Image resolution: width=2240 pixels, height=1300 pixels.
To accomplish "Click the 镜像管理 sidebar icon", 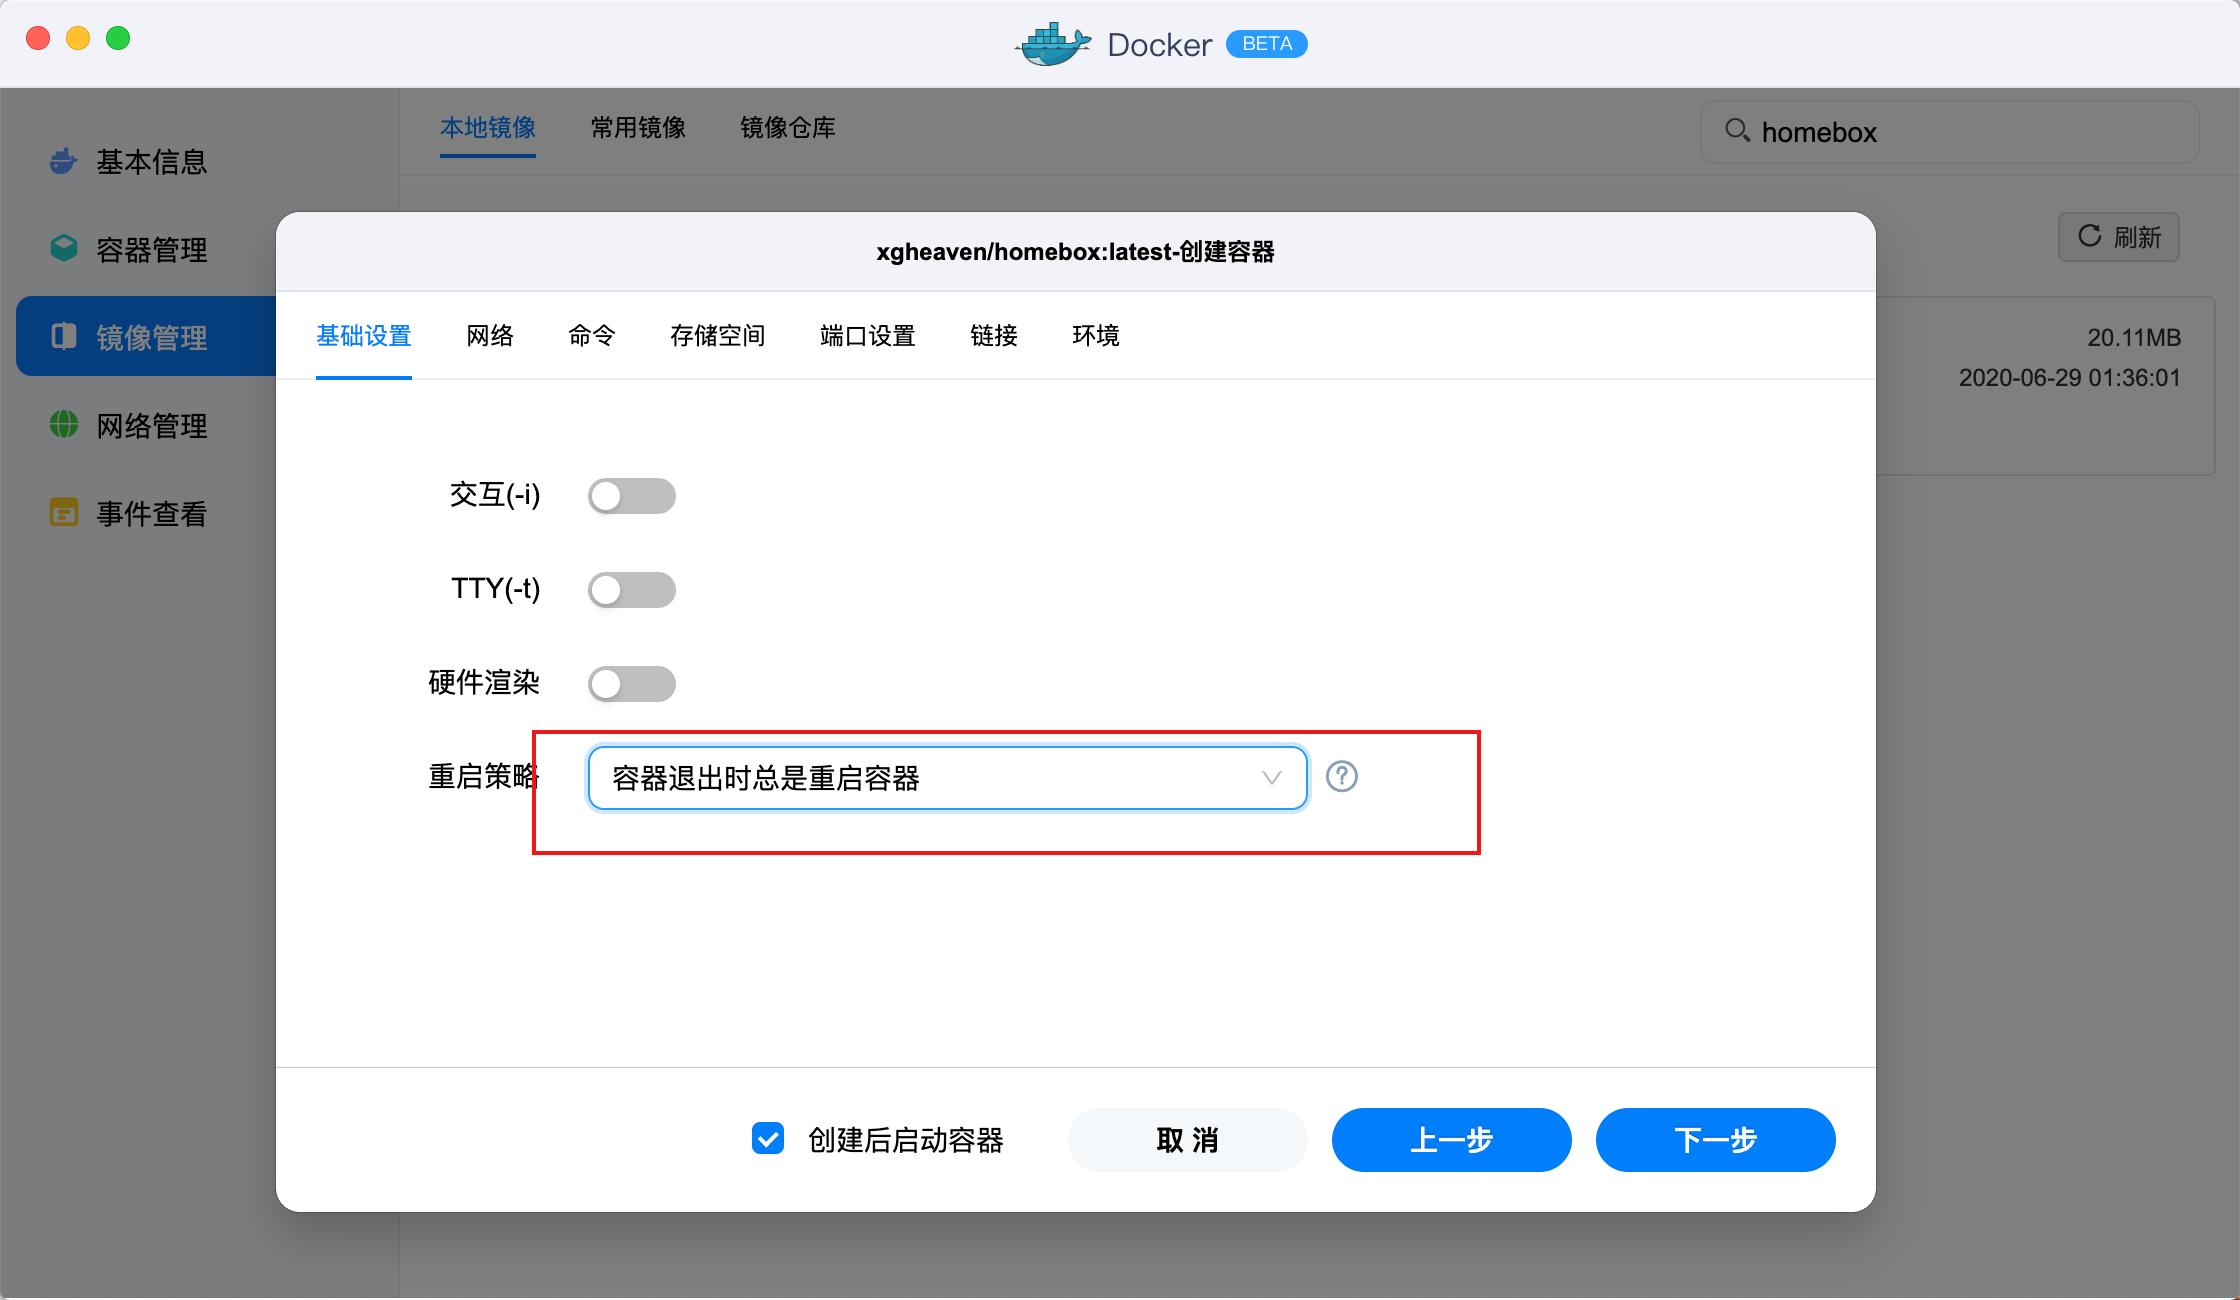I will coord(62,336).
